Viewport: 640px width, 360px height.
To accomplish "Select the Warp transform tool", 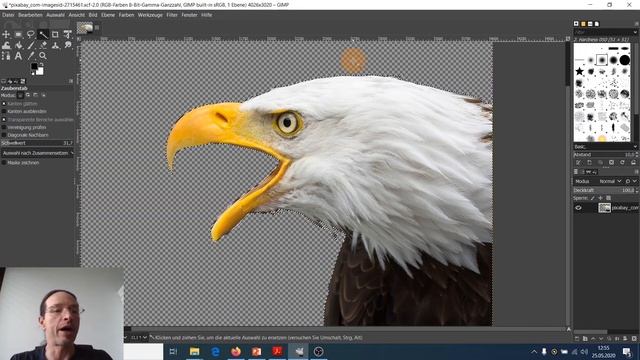I will click(6, 45).
